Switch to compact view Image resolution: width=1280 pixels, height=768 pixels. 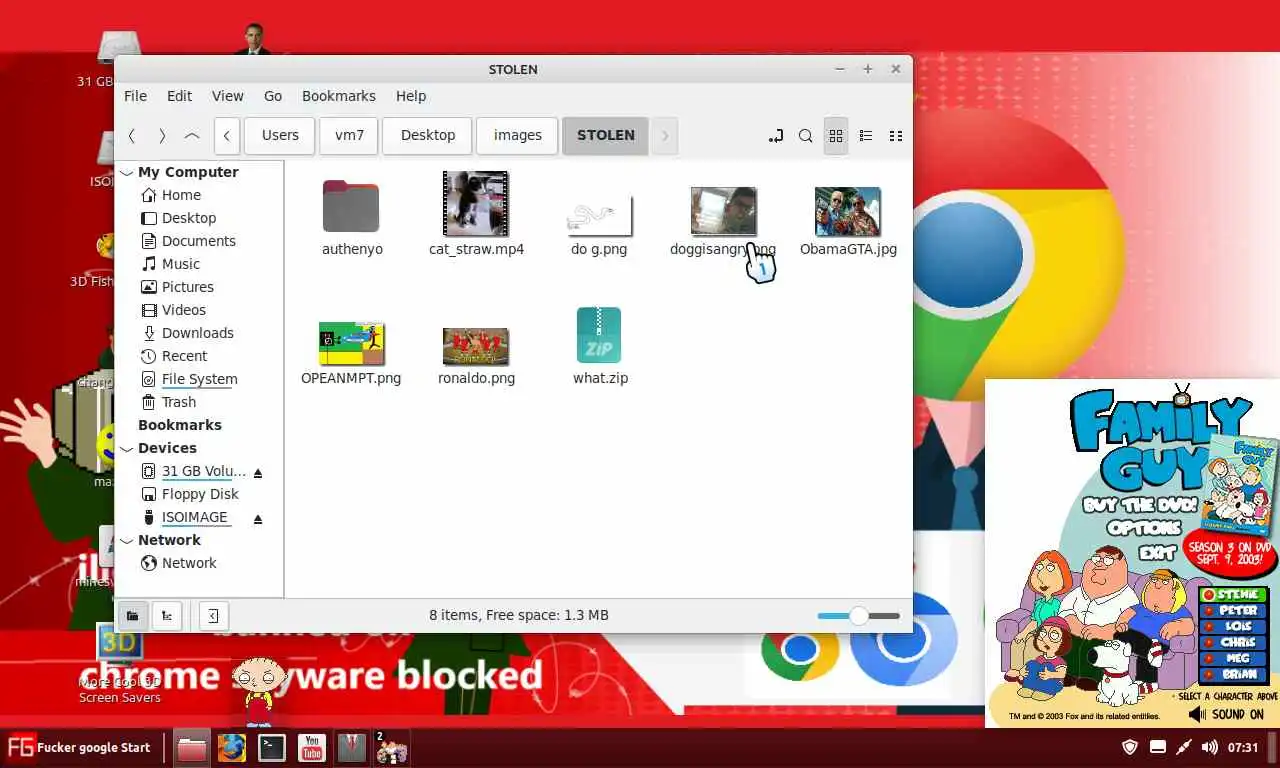pyautogui.click(x=896, y=136)
